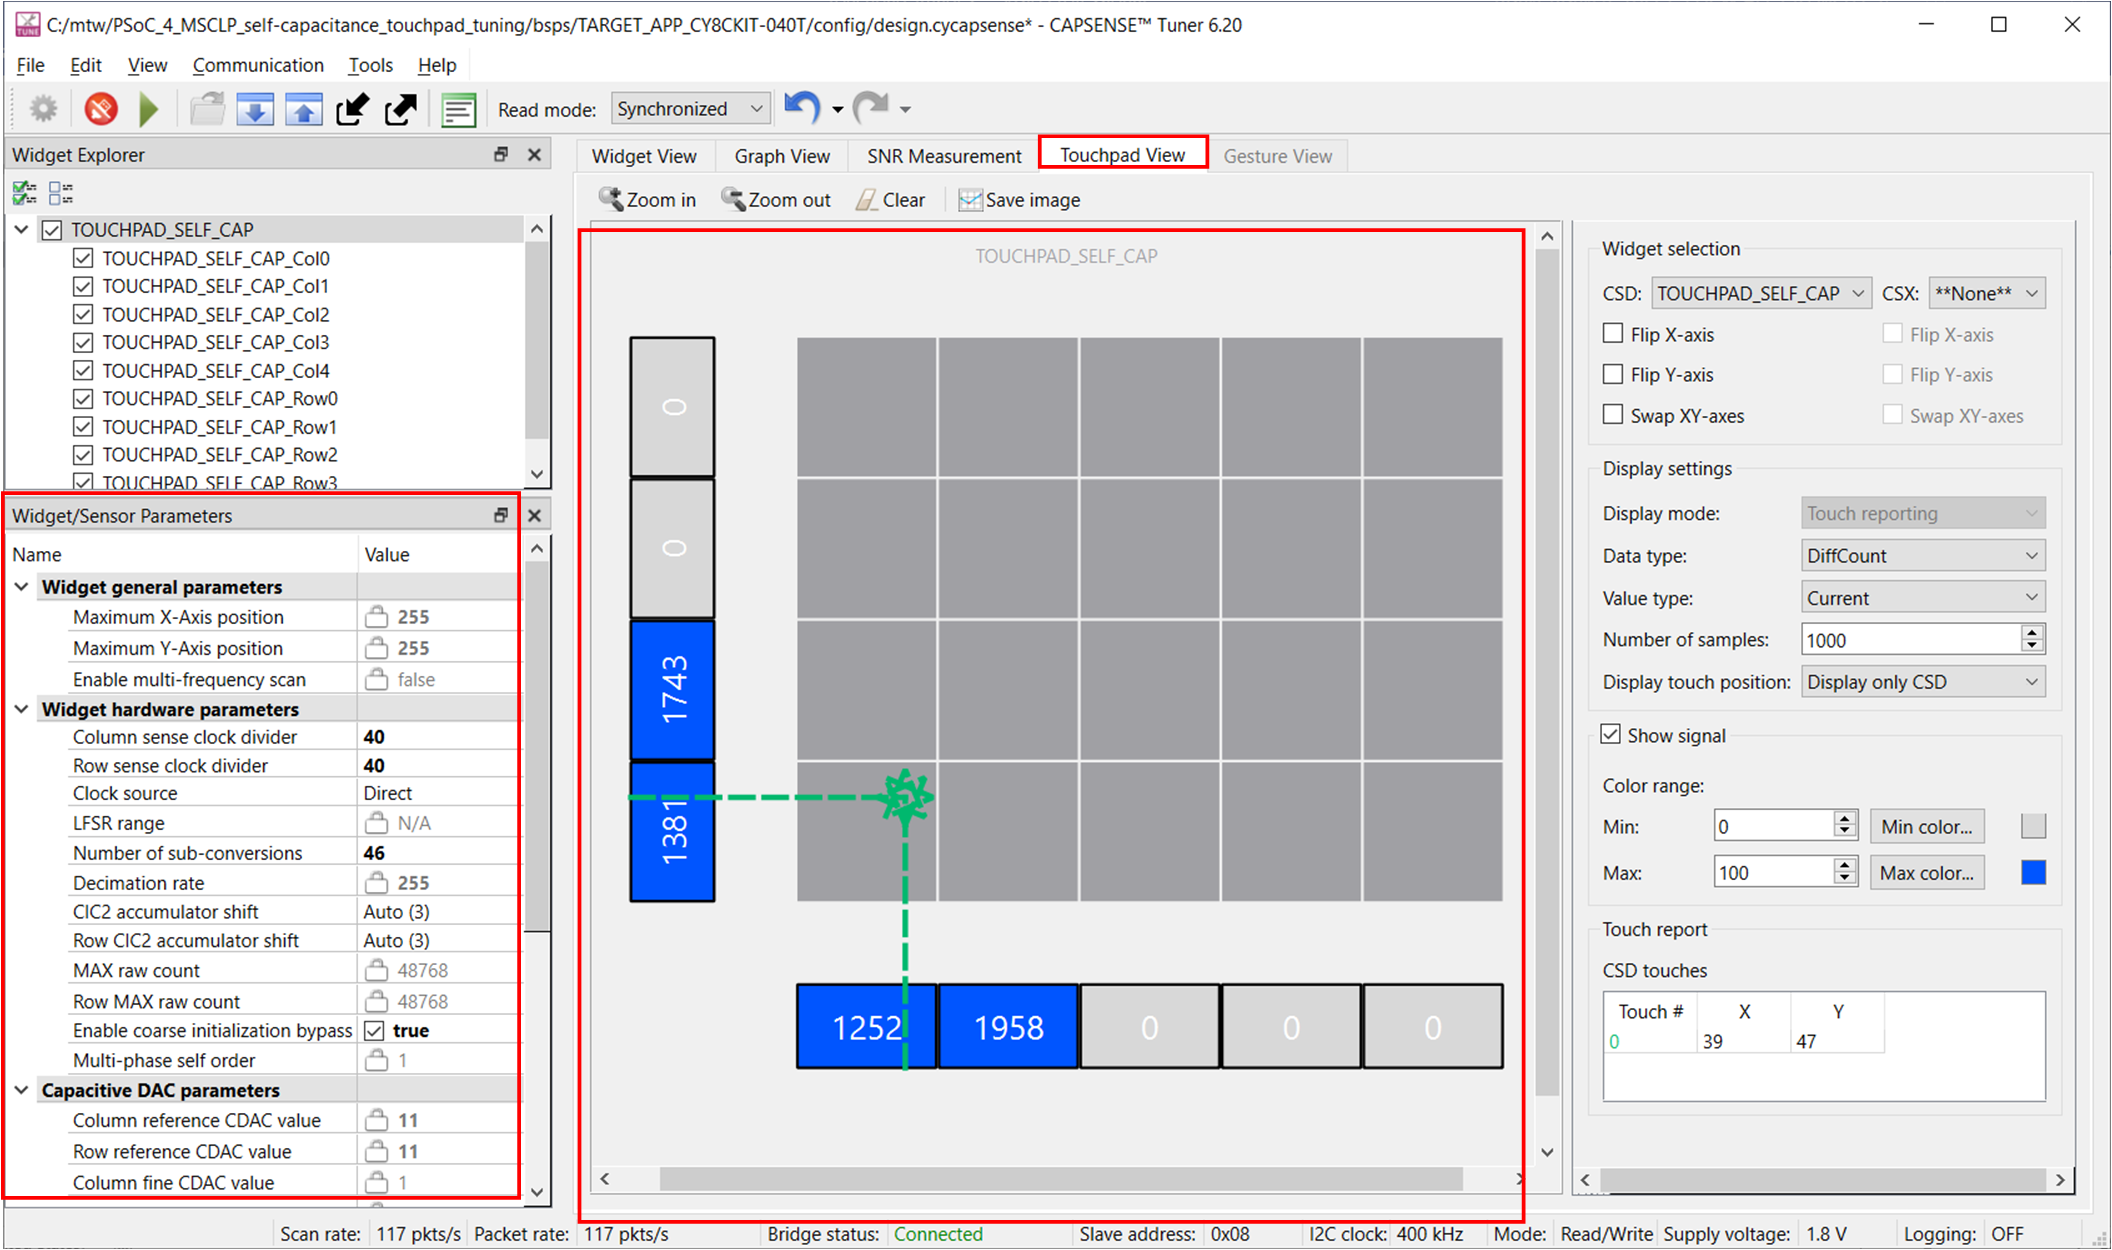Click the Min color... button
The image size is (2112, 1250).
click(1926, 826)
